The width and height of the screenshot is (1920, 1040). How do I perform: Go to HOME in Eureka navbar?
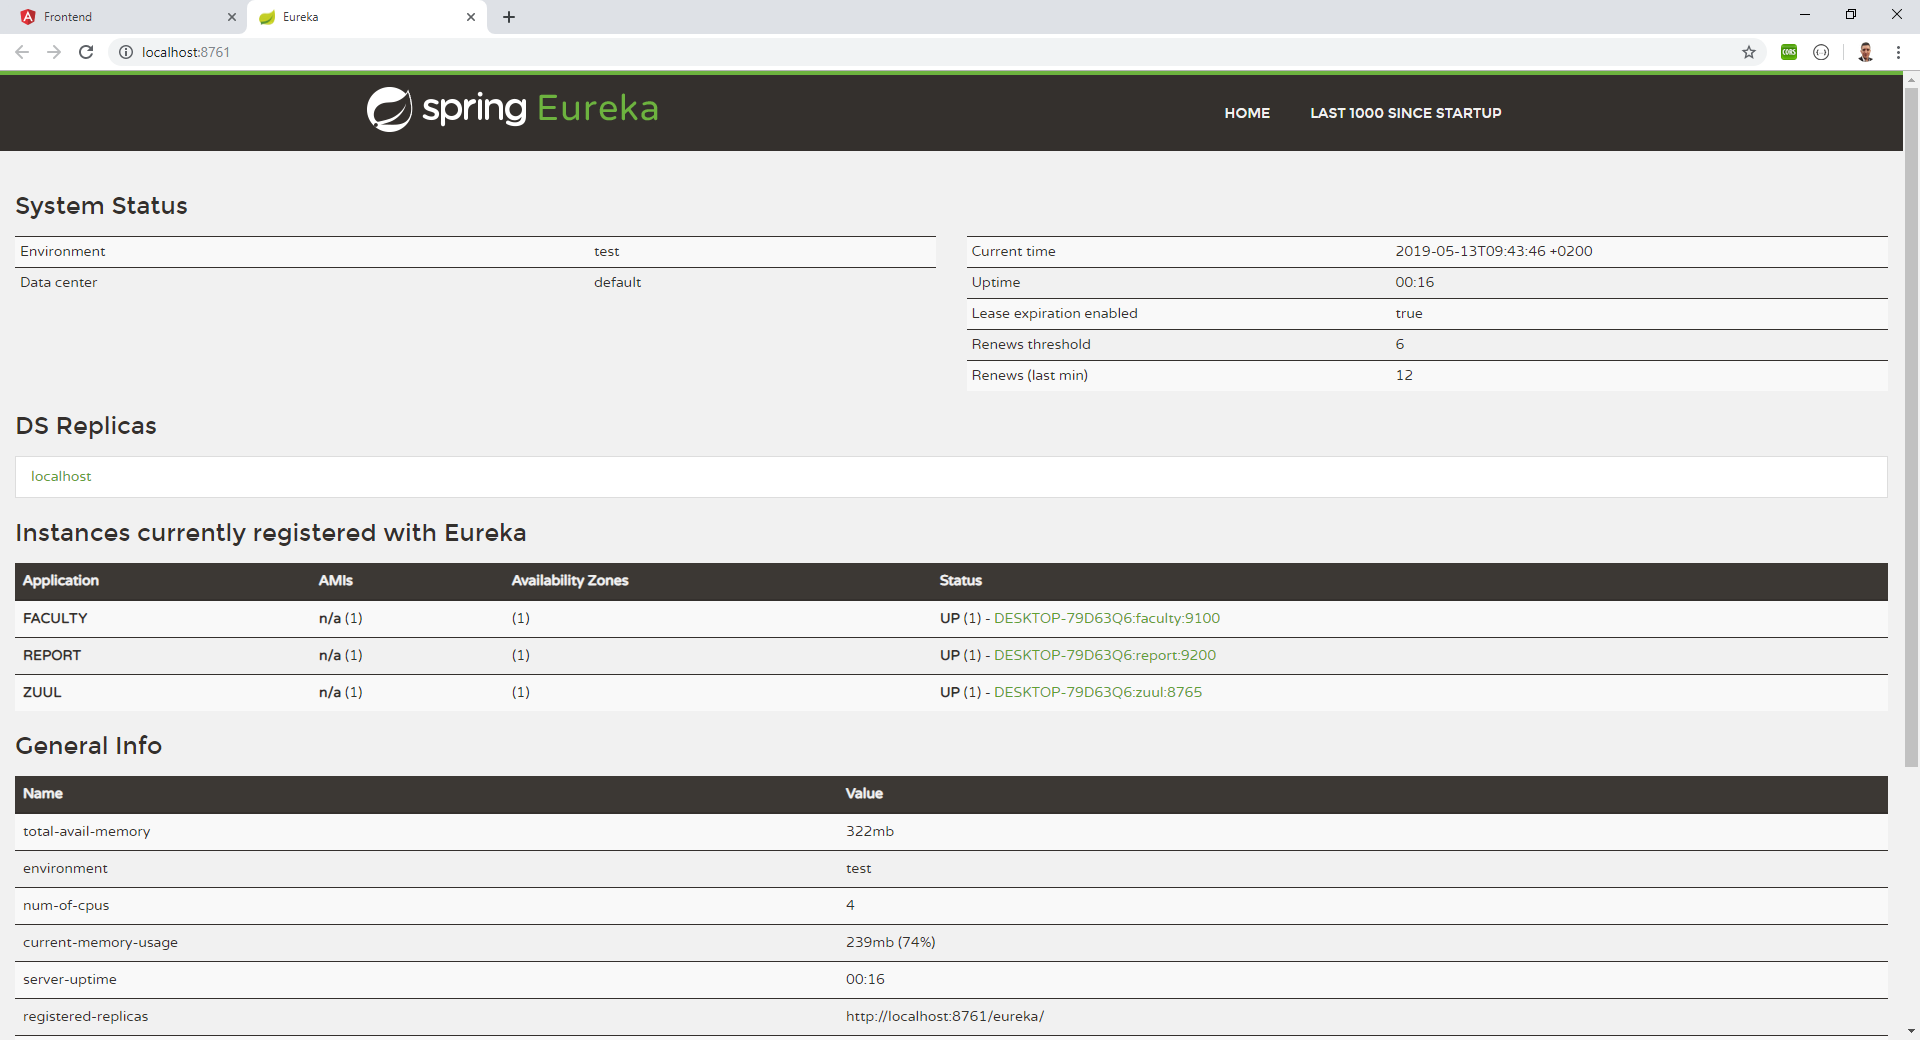pyautogui.click(x=1247, y=113)
